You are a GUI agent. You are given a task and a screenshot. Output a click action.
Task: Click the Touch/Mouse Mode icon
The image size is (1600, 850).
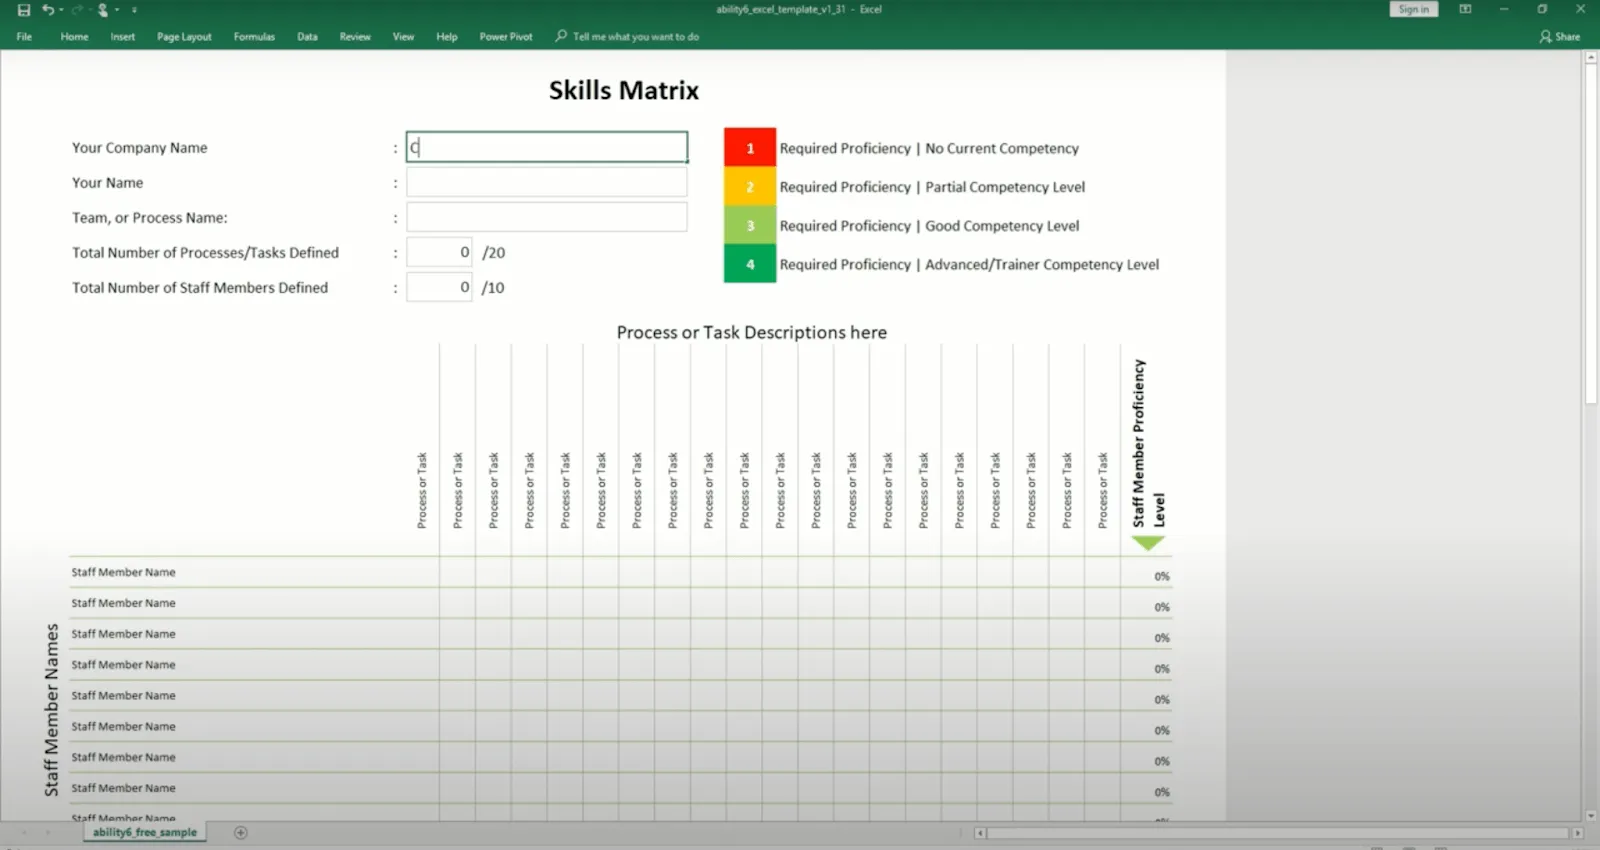coord(103,10)
